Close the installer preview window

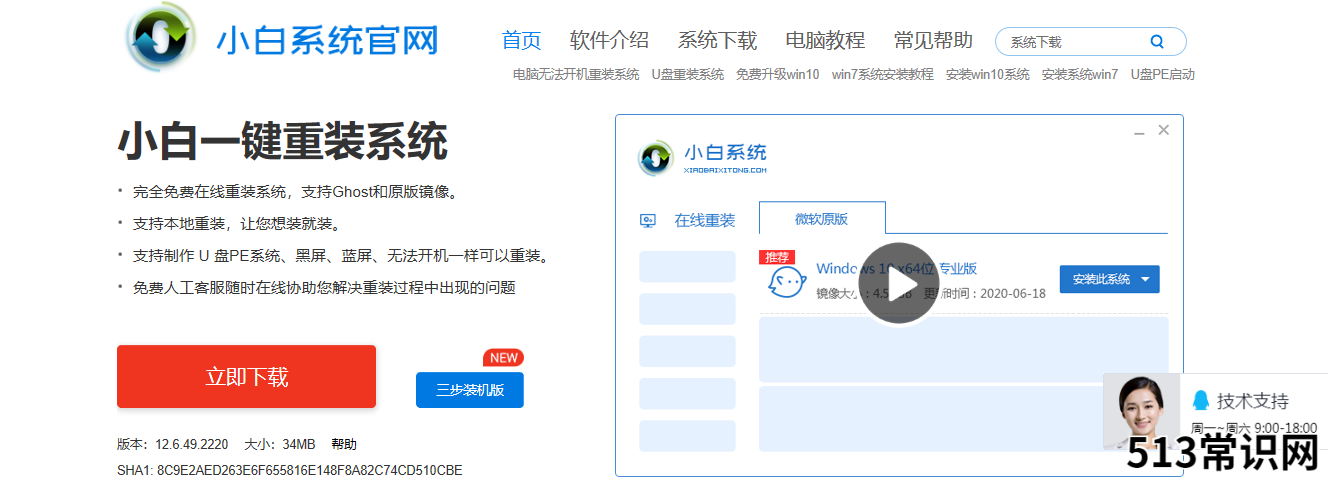coord(1163,130)
